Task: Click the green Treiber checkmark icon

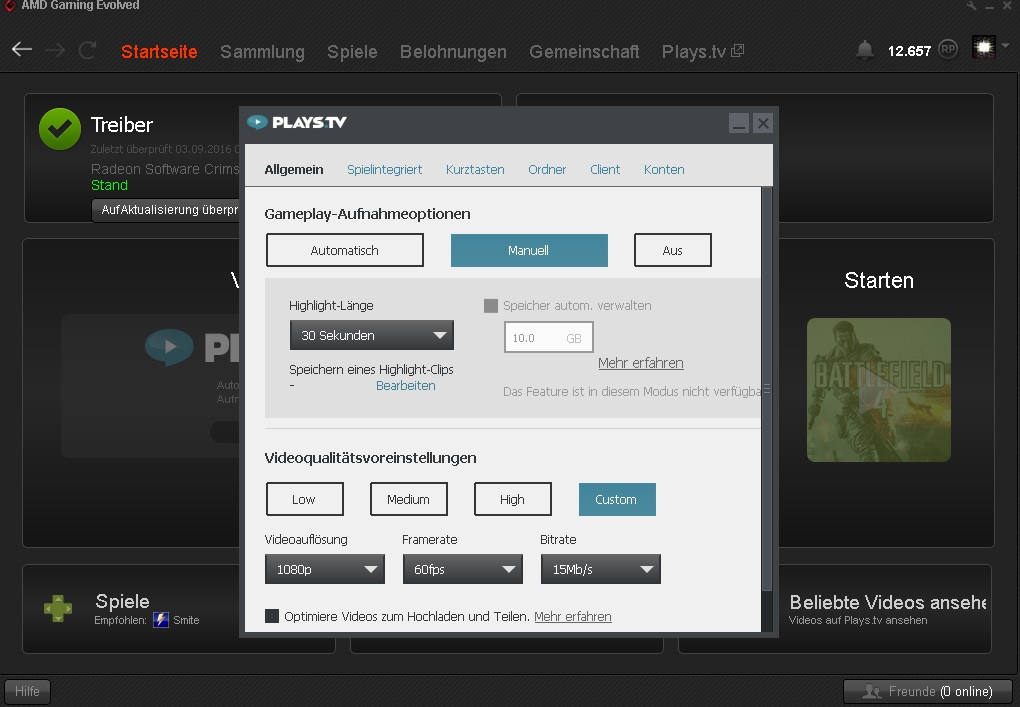Action: click(60, 129)
